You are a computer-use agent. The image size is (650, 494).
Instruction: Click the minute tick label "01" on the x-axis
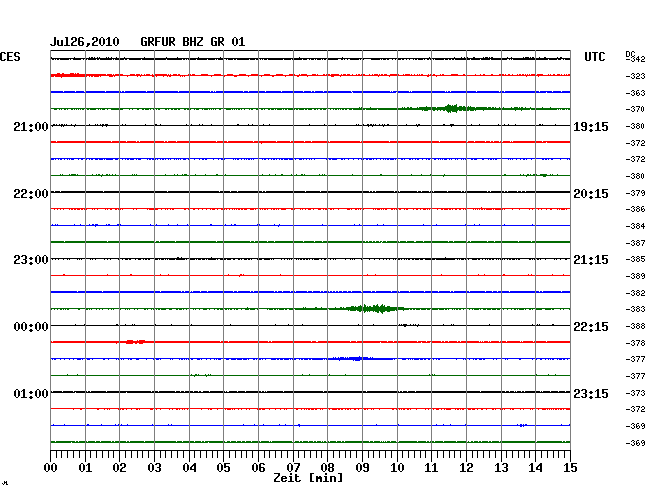pyautogui.click(x=85, y=467)
